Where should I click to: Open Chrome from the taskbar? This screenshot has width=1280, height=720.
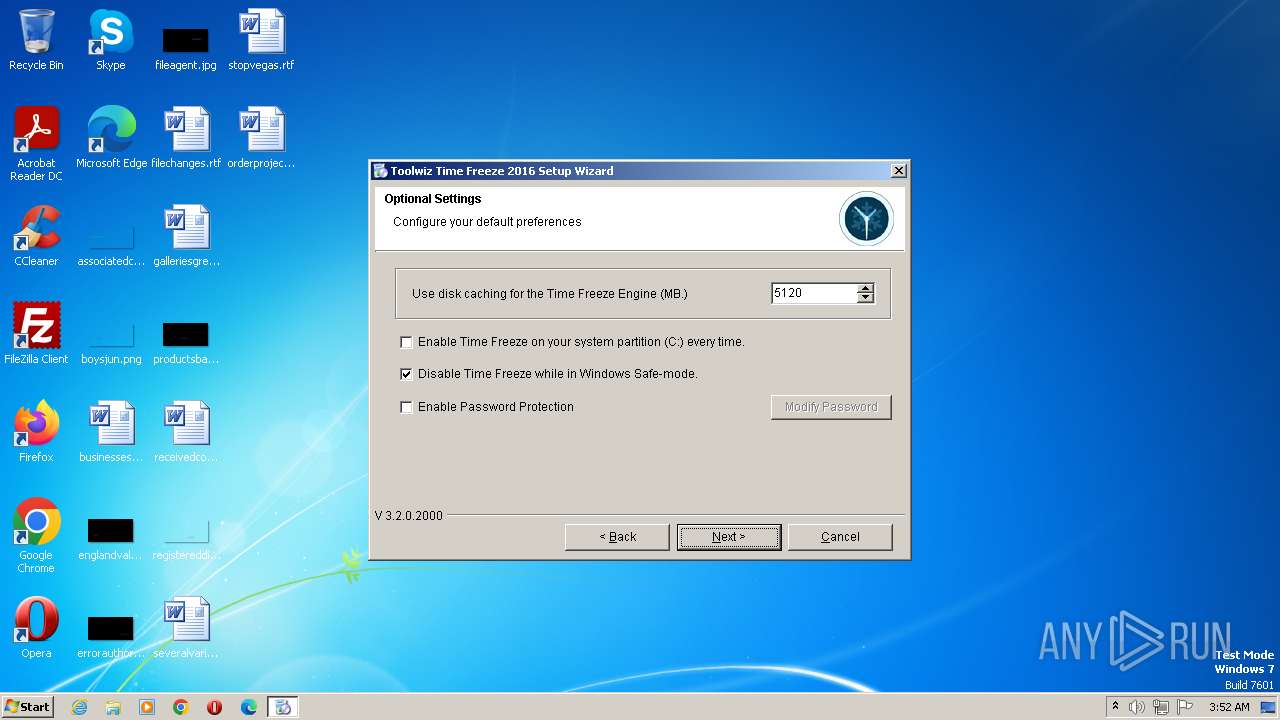(x=181, y=707)
